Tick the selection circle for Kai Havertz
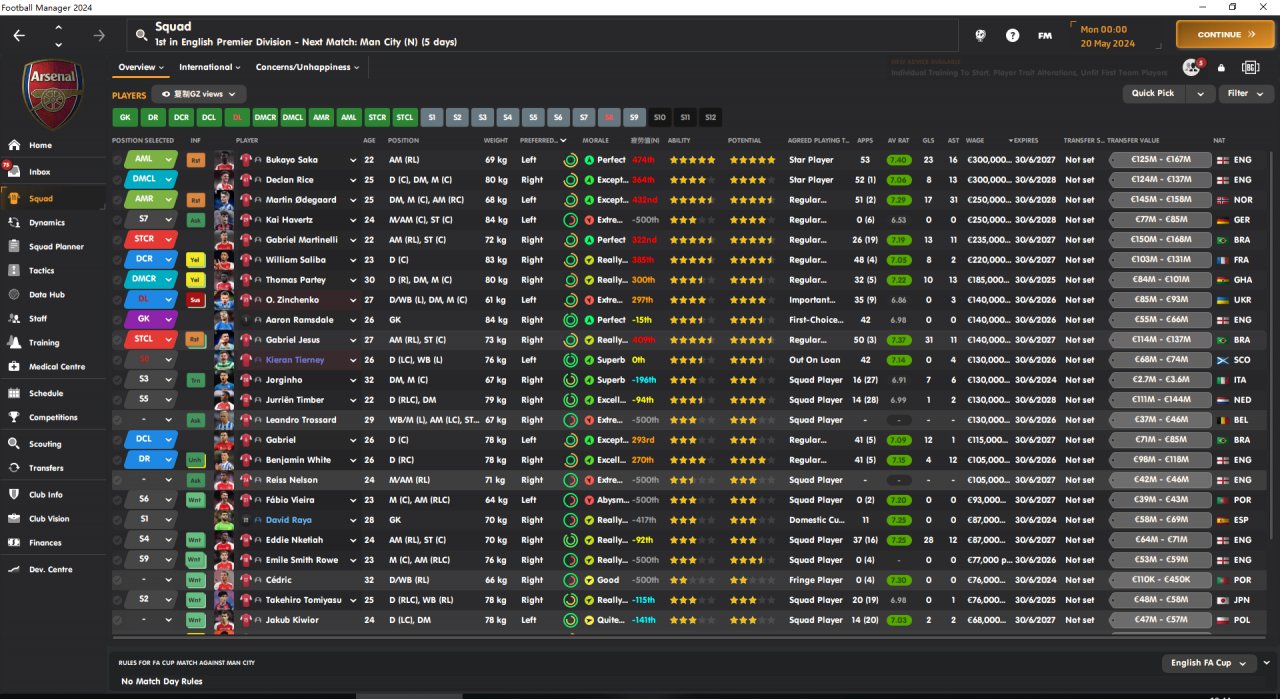Viewport: 1280px width, 699px height. point(118,220)
